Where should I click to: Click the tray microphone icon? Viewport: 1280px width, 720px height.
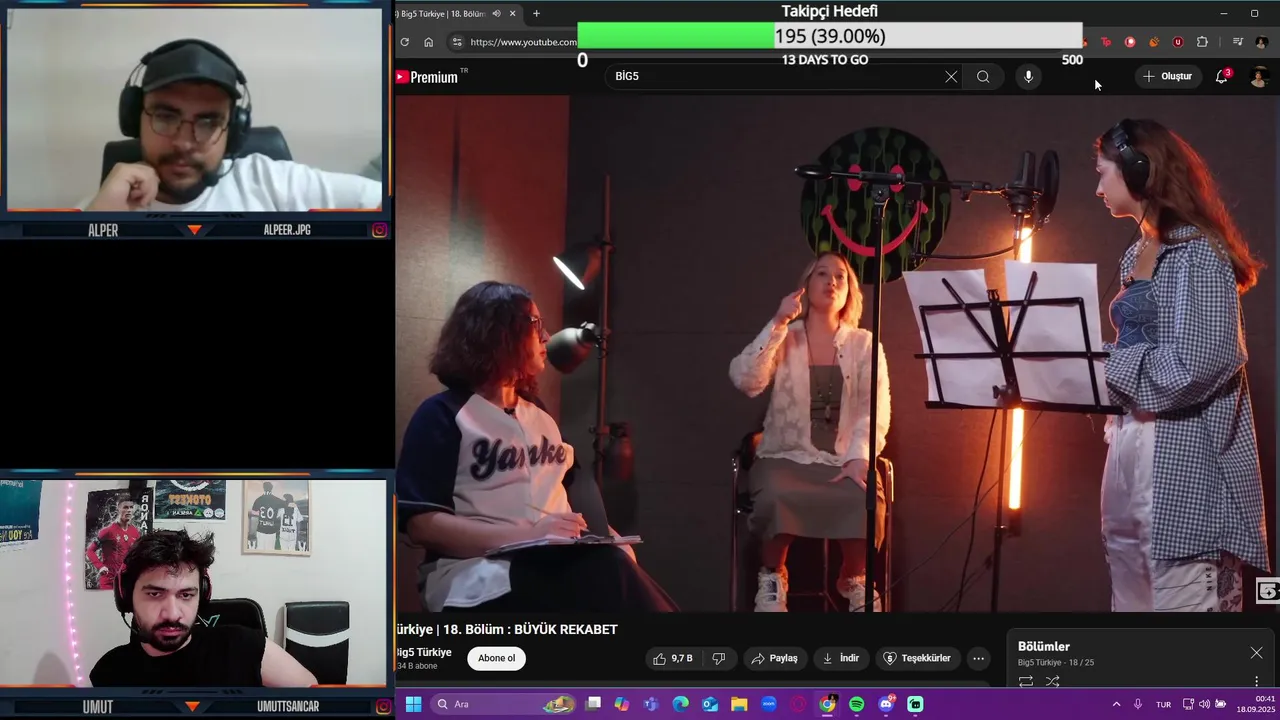1138,704
